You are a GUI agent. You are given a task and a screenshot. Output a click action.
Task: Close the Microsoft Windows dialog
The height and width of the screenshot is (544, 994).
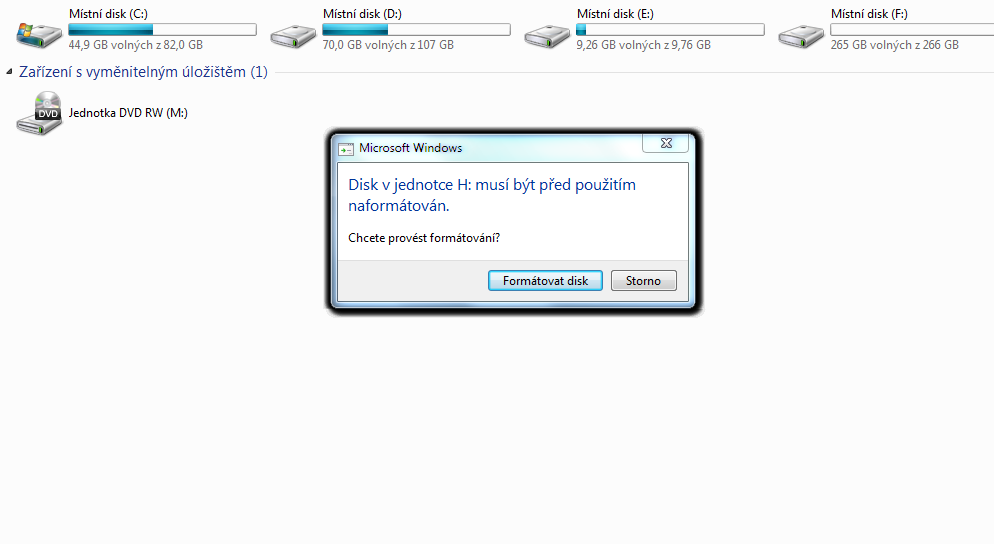click(666, 143)
